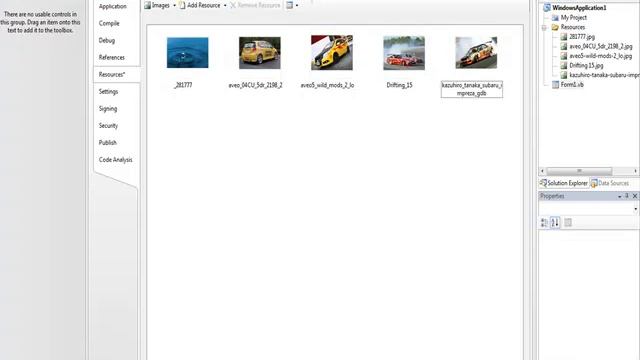Click the Form1.vb form icon
The image size is (640, 360).
pos(555,84)
